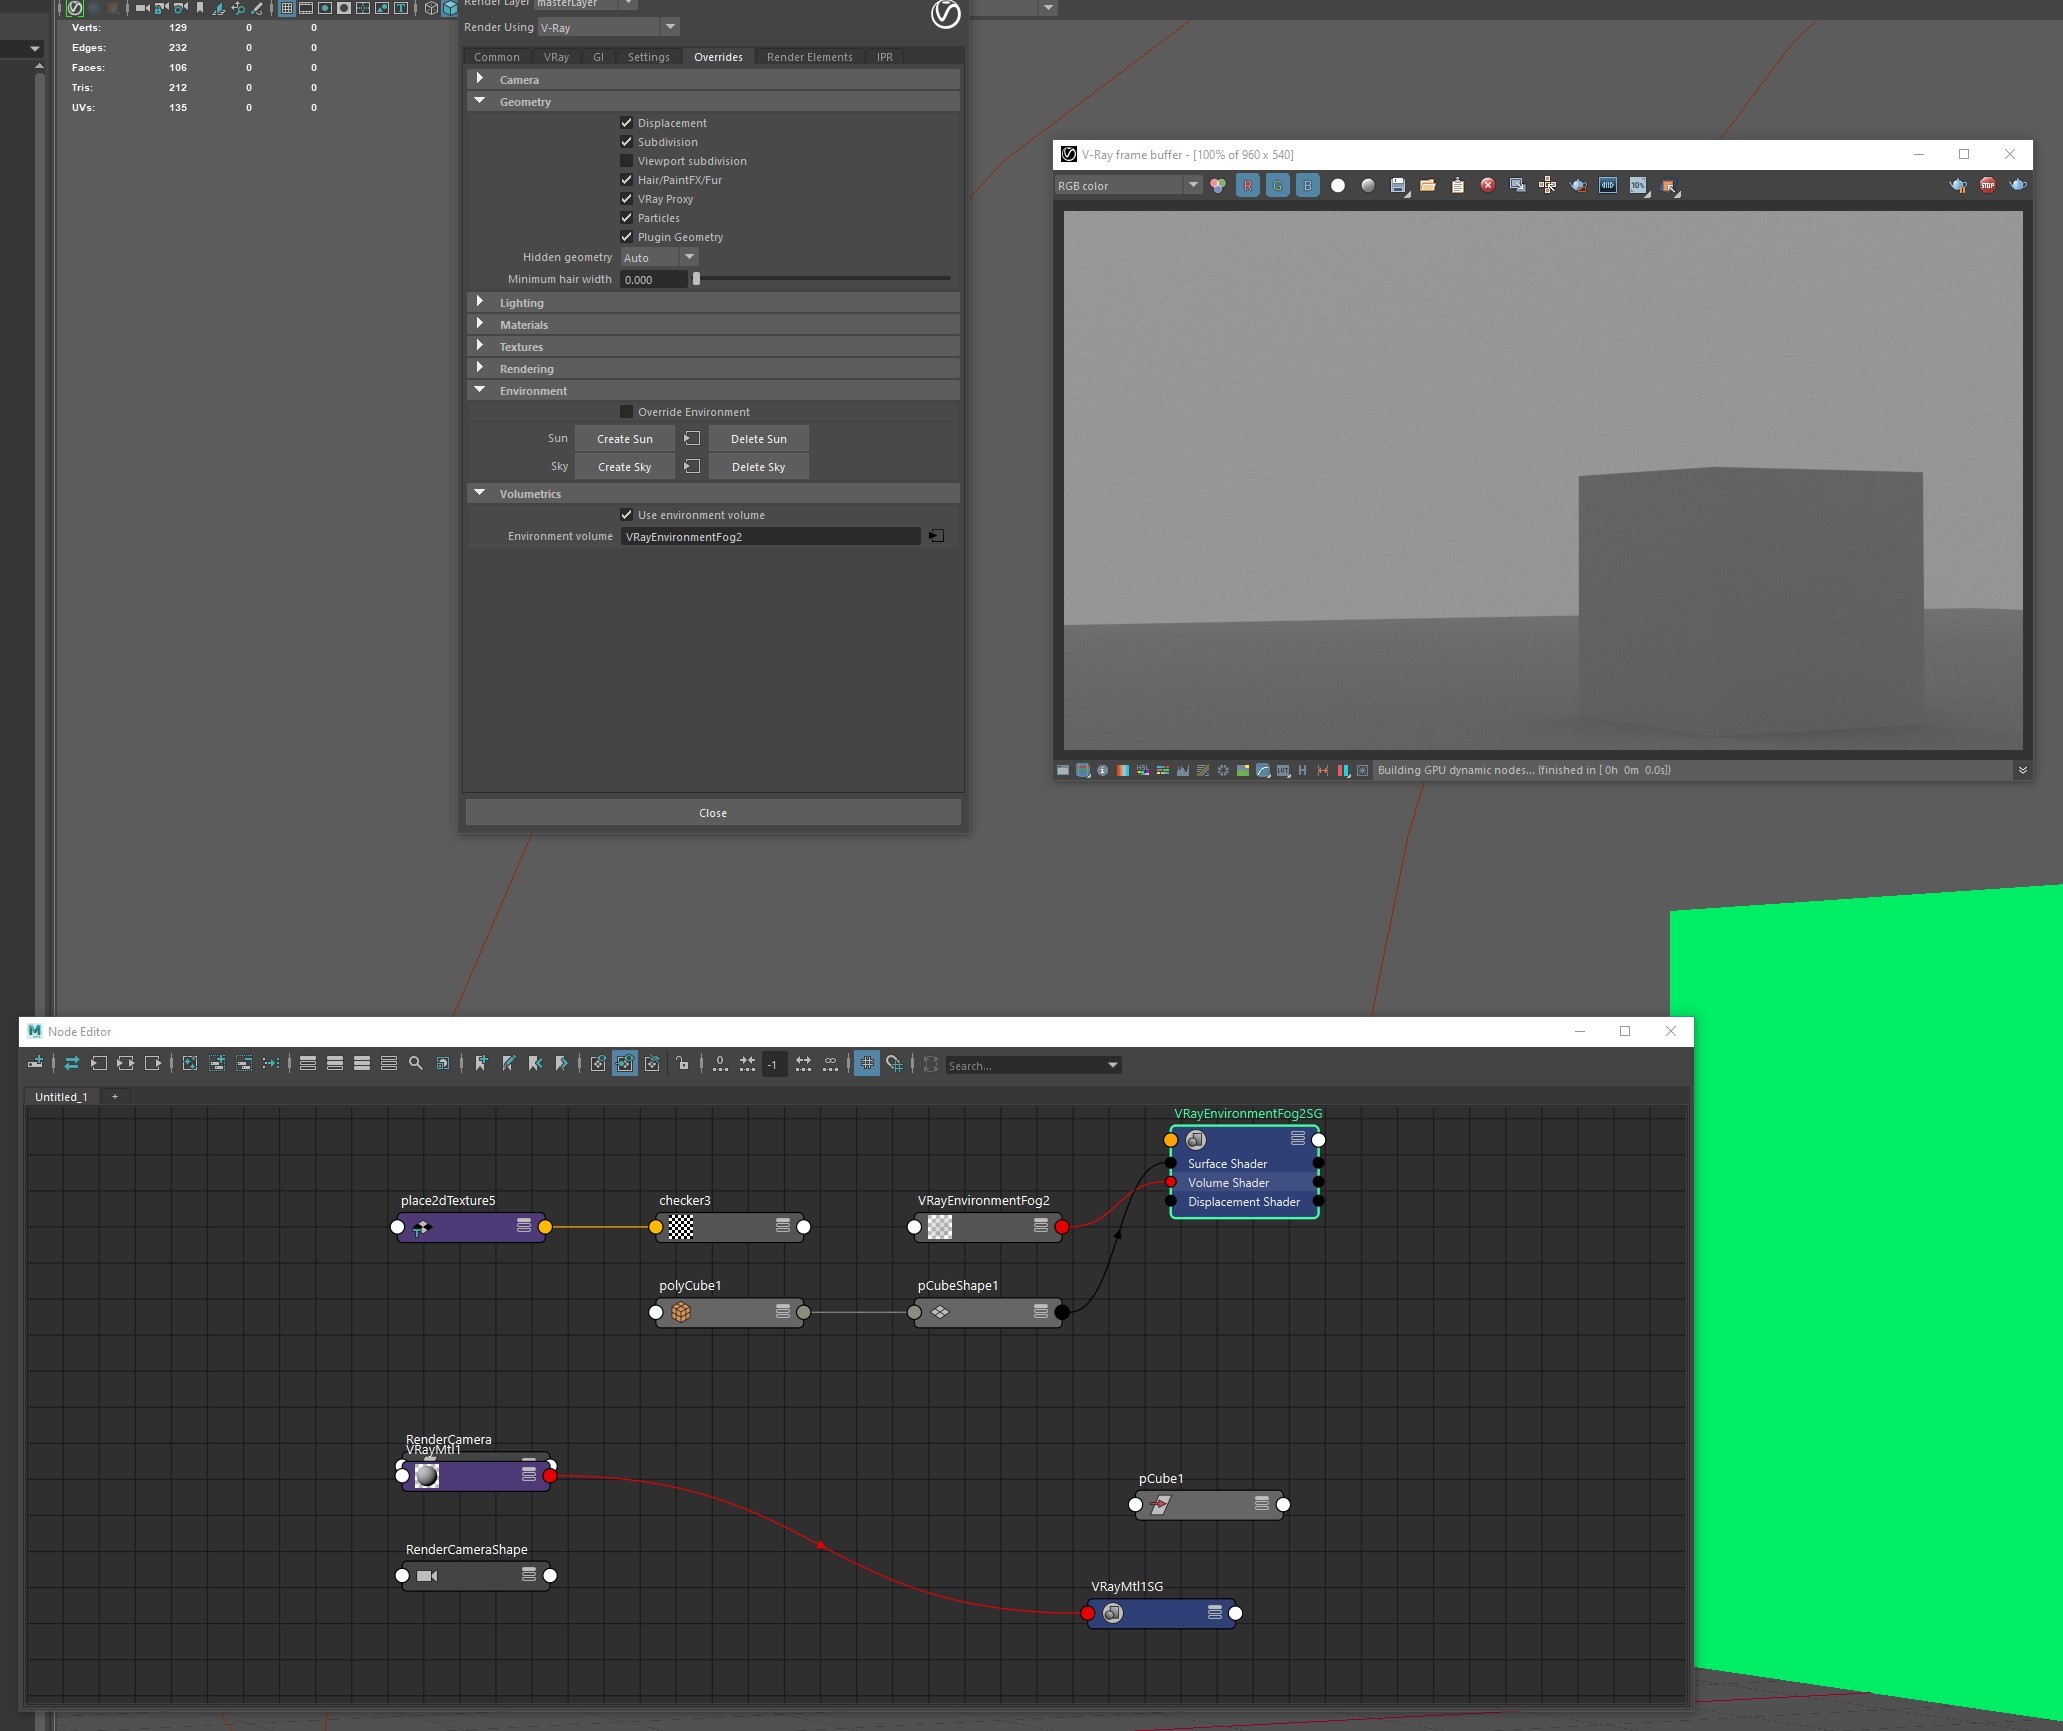This screenshot has height=1731, width=2063.
Task: Clear the V-Ray frame buffer image
Action: click(1488, 185)
